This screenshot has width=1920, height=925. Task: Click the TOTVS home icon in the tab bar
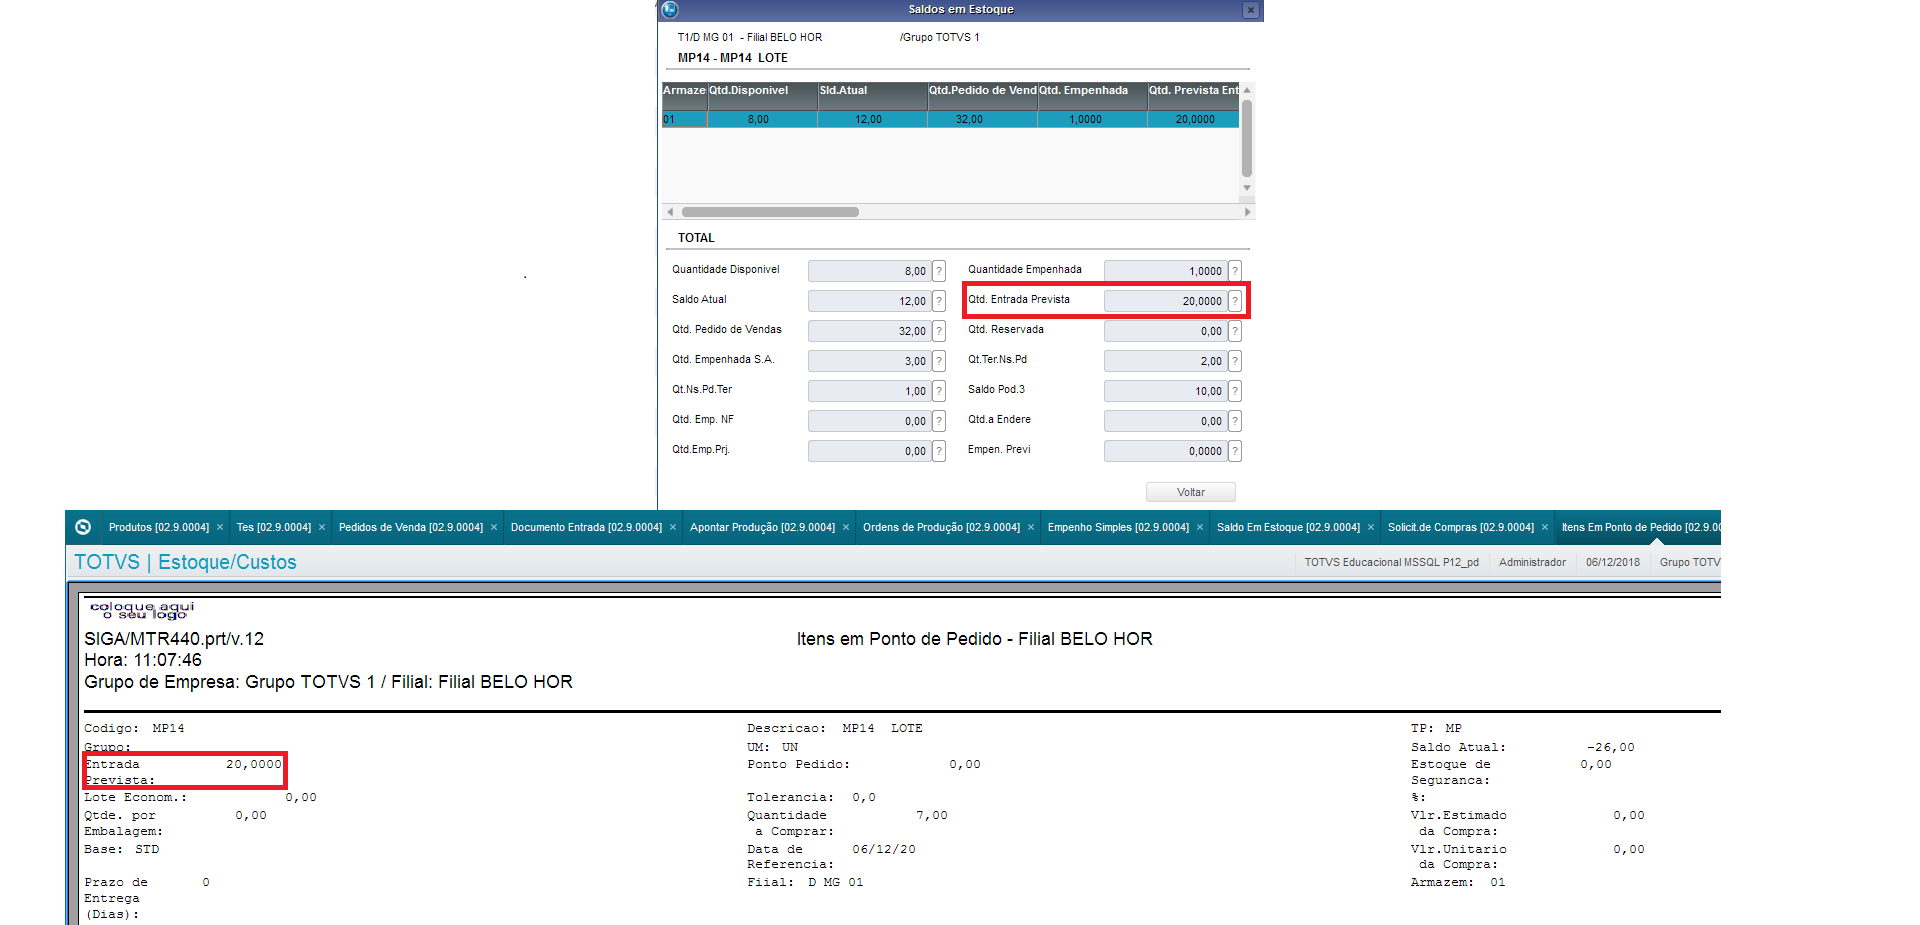pyautogui.click(x=83, y=527)
